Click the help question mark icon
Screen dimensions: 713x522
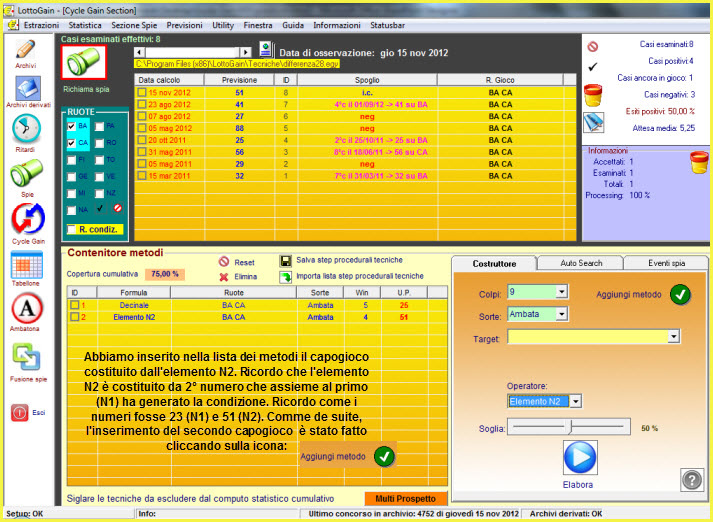point(691,479)
